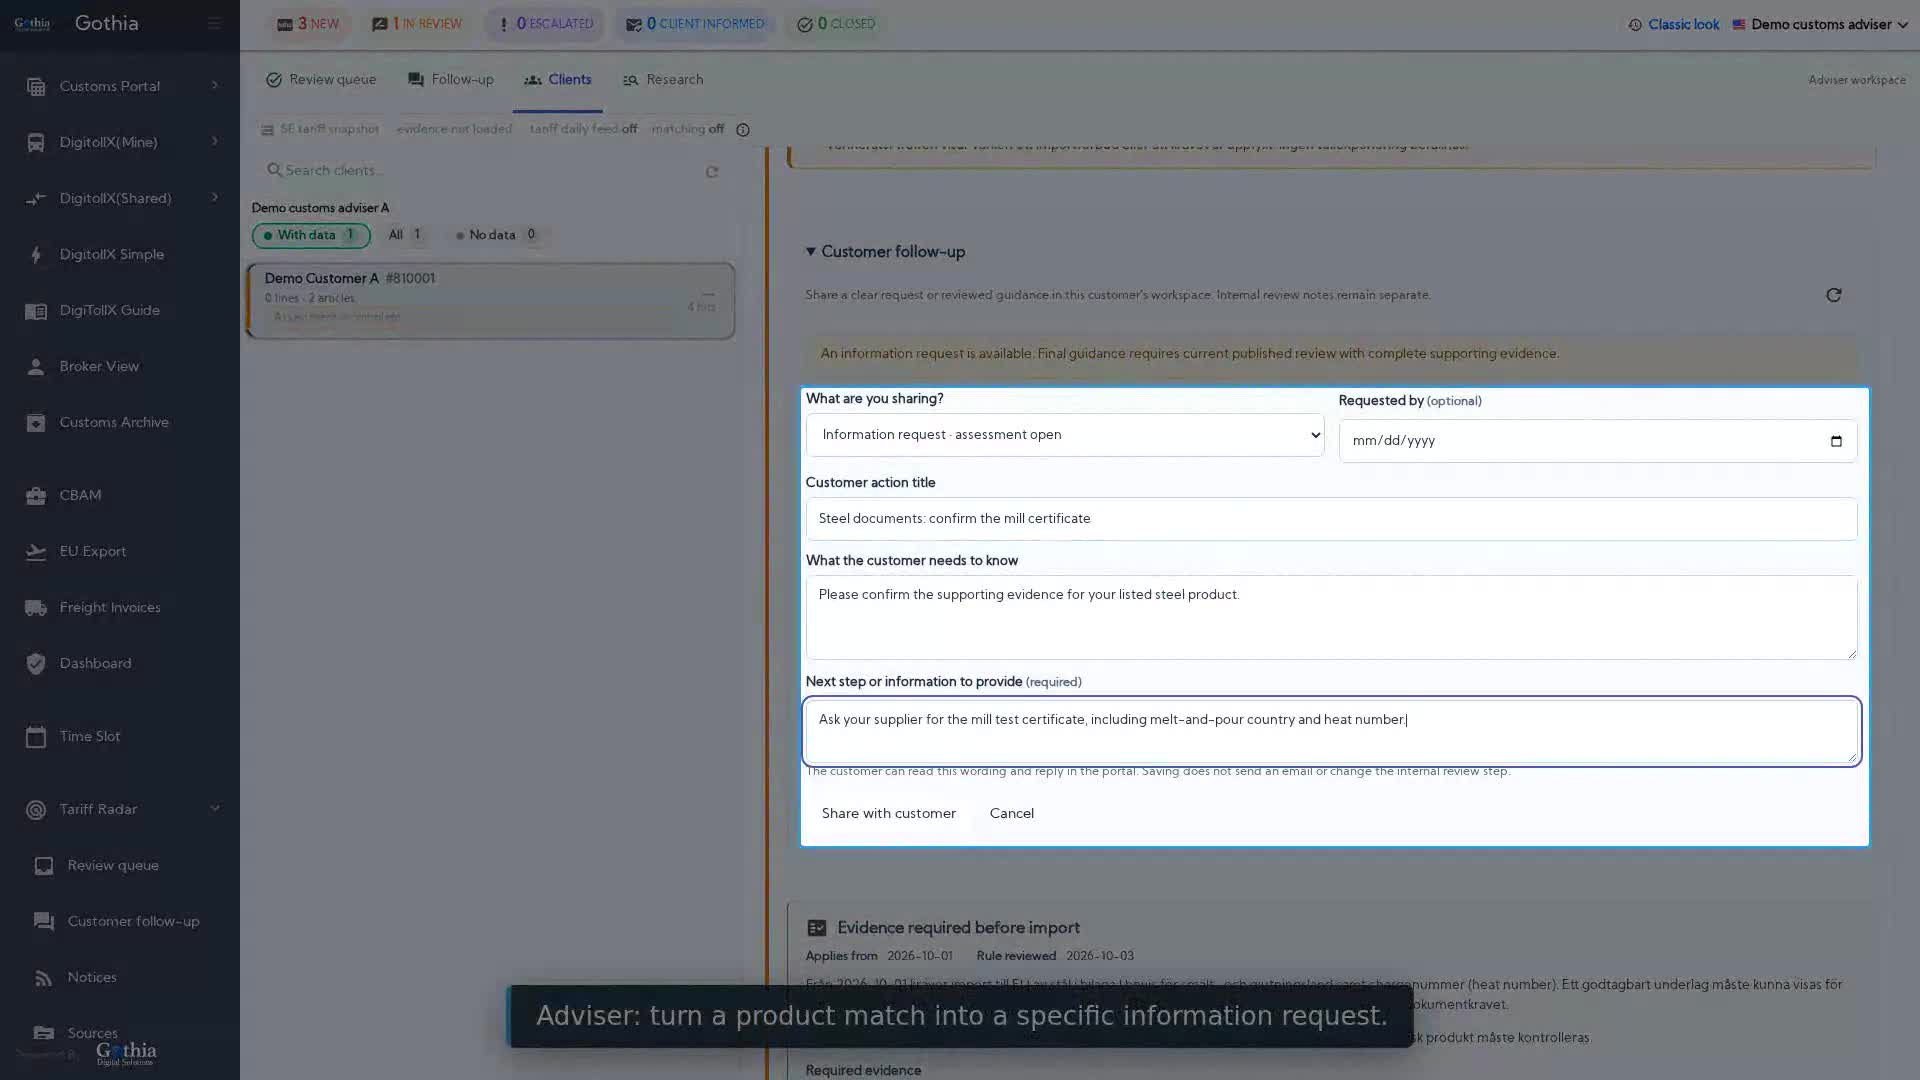Click the tariff daily feed off label
The image size is (1920, 1080).
click(583, 129)
